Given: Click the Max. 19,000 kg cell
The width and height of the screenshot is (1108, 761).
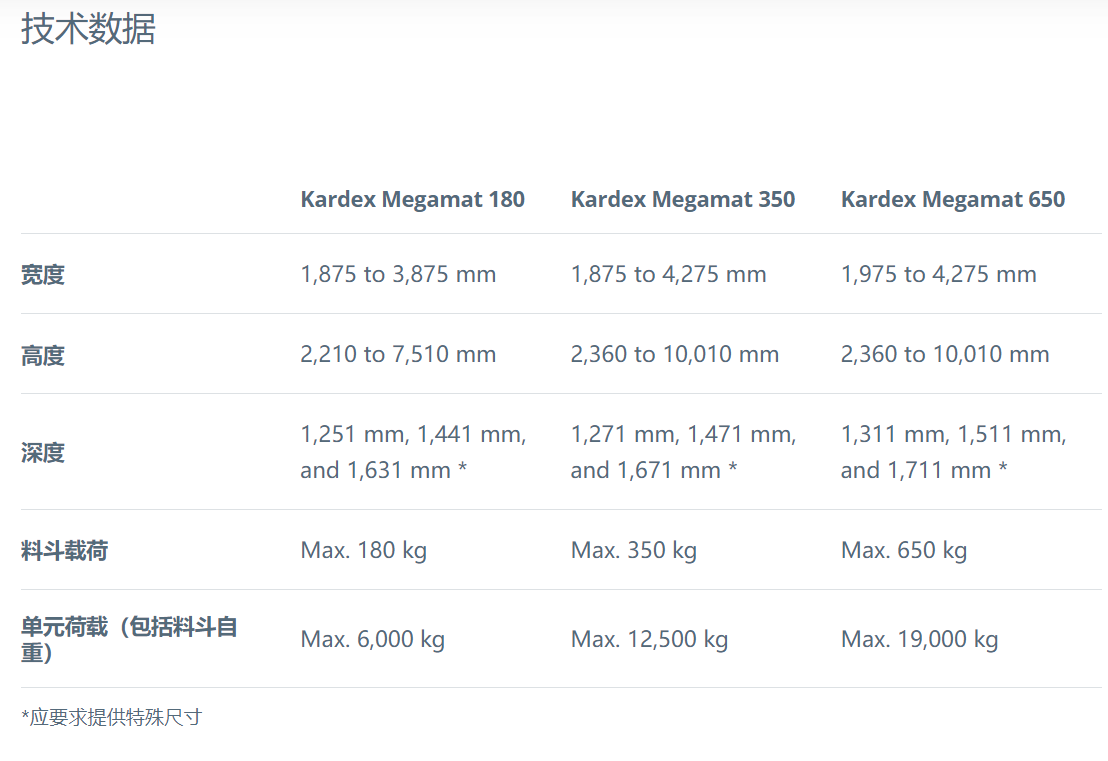Looking at the screenshot, I should [x=919, y=639].
